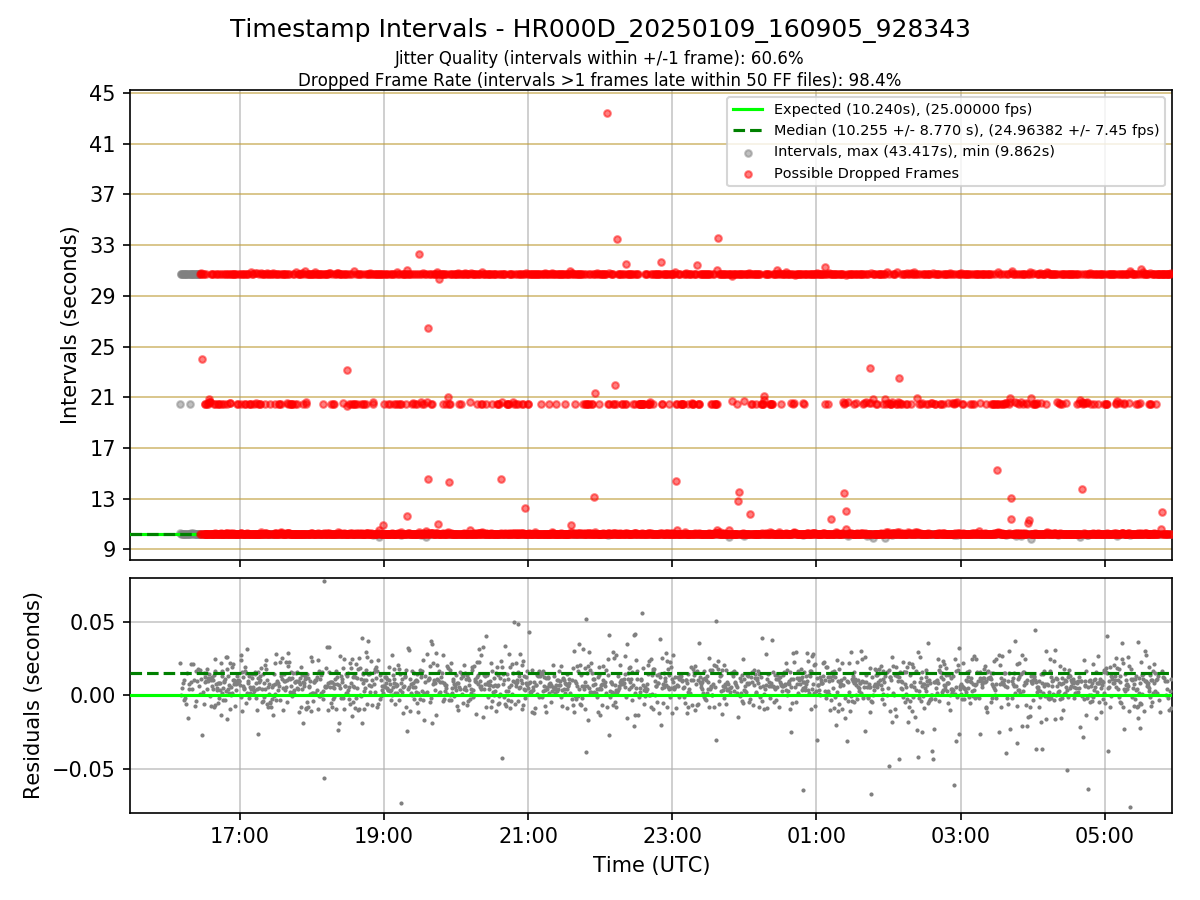Click the dashed green sample in the Median legend entry
1200x900 pixels.
coord(748,130)
